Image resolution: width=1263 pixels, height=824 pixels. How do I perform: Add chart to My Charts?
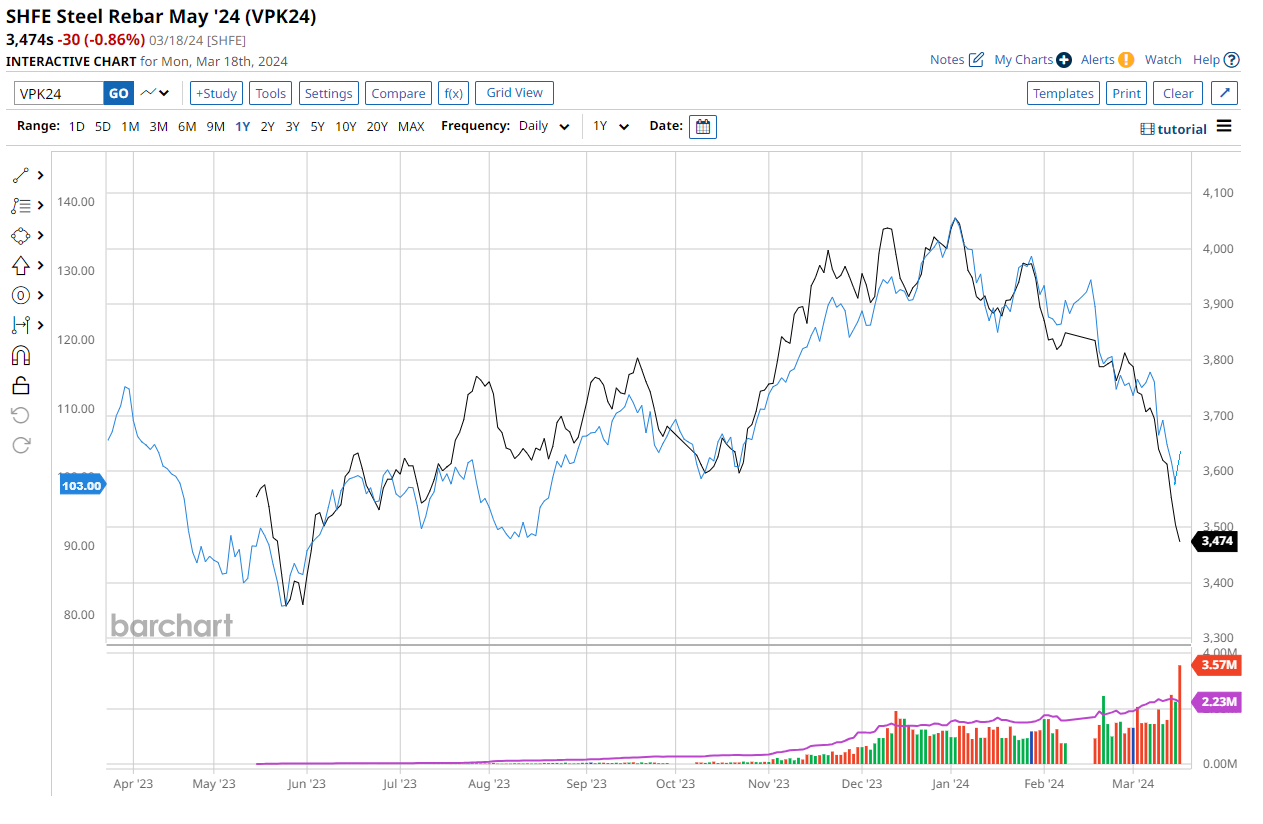[x=1063, y=60]
